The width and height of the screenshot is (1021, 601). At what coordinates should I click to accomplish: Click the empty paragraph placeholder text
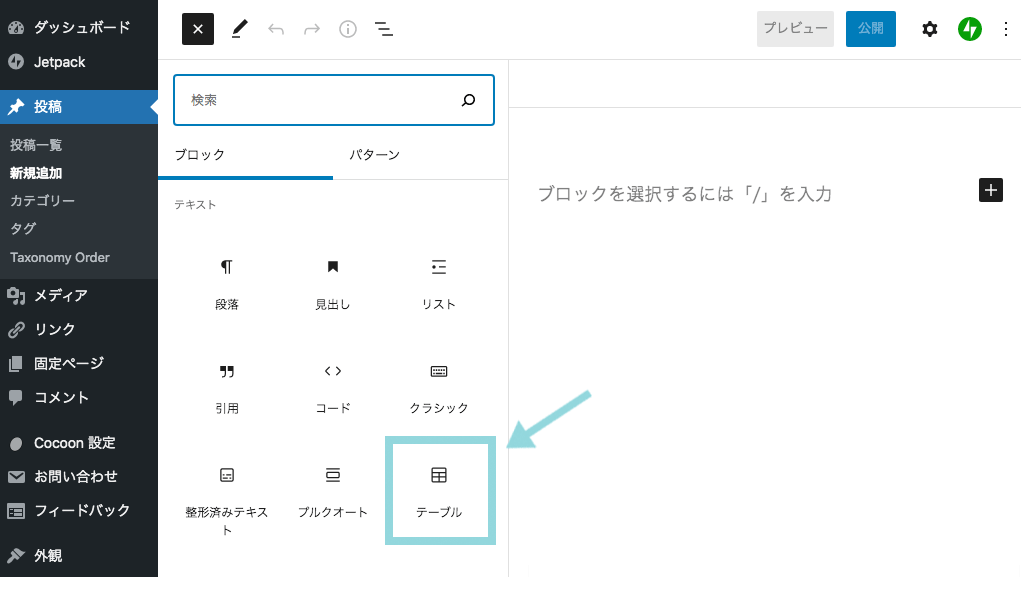pyautogui.click(x=684, y=194)
